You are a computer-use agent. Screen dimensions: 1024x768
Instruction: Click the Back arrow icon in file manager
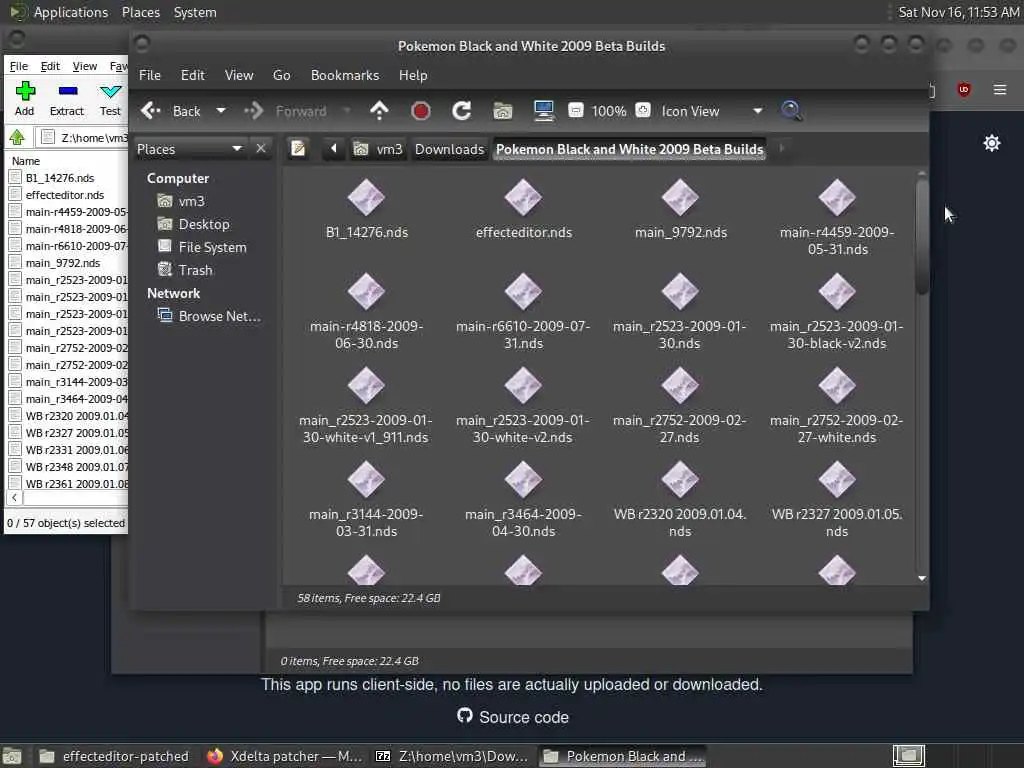pyautogui.click(x=151, y=110)
